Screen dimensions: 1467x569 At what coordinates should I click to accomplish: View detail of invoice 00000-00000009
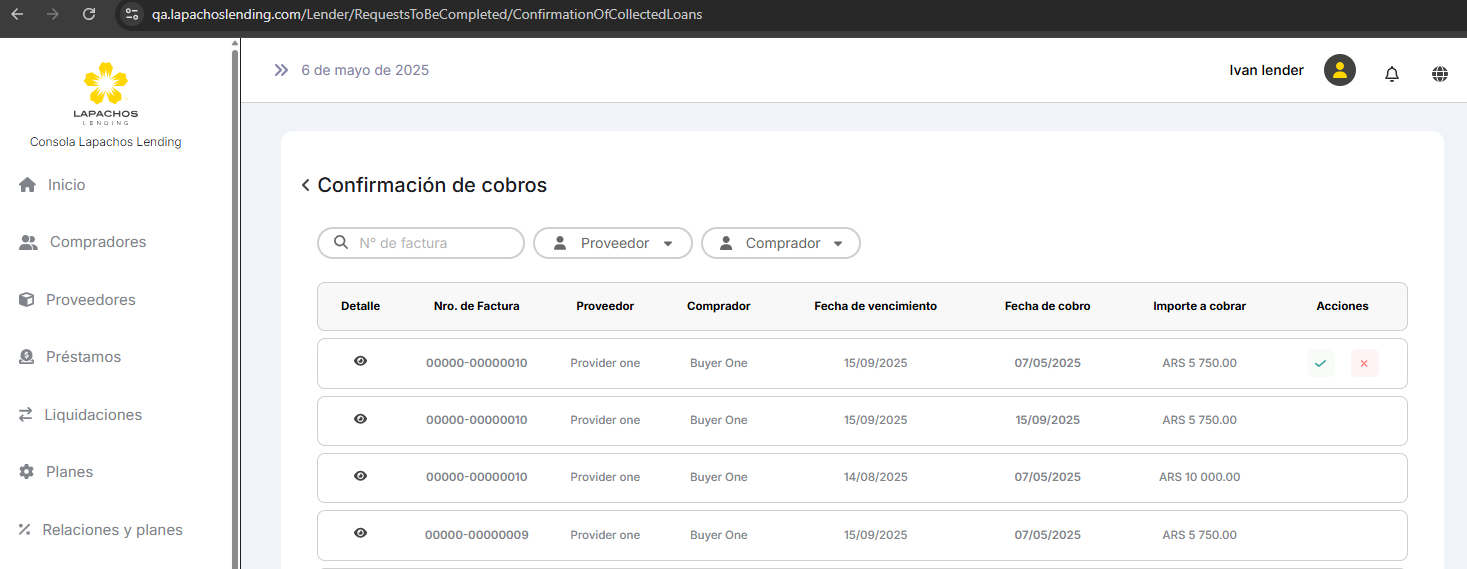coord(360,533)
